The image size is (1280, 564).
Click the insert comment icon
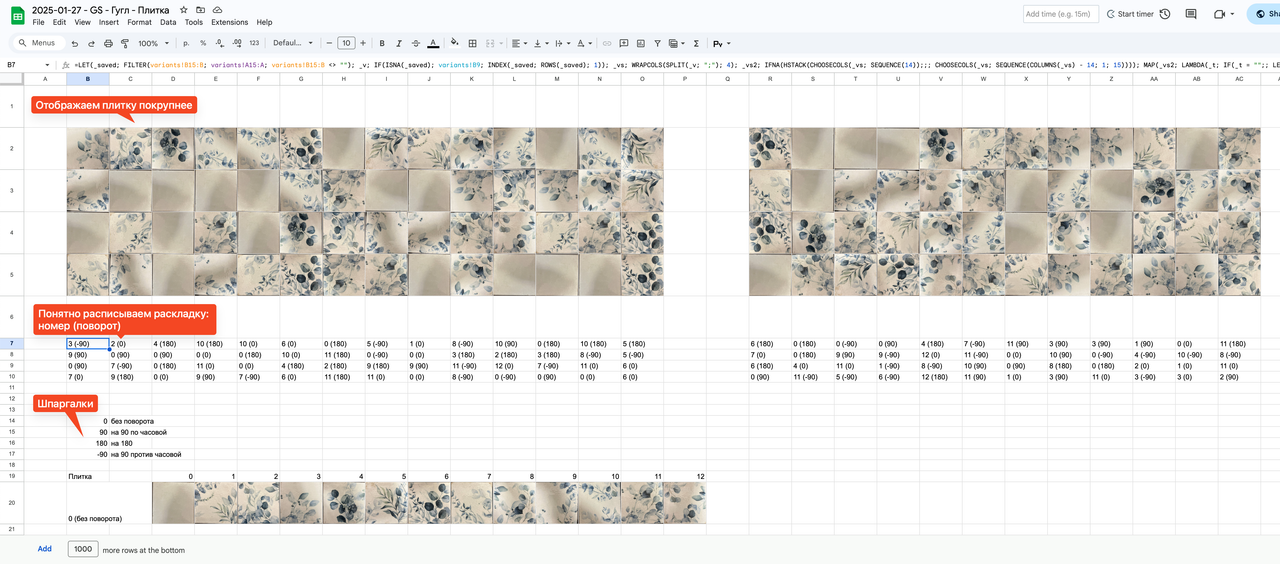pyautogui.click(x=624, y=43)
